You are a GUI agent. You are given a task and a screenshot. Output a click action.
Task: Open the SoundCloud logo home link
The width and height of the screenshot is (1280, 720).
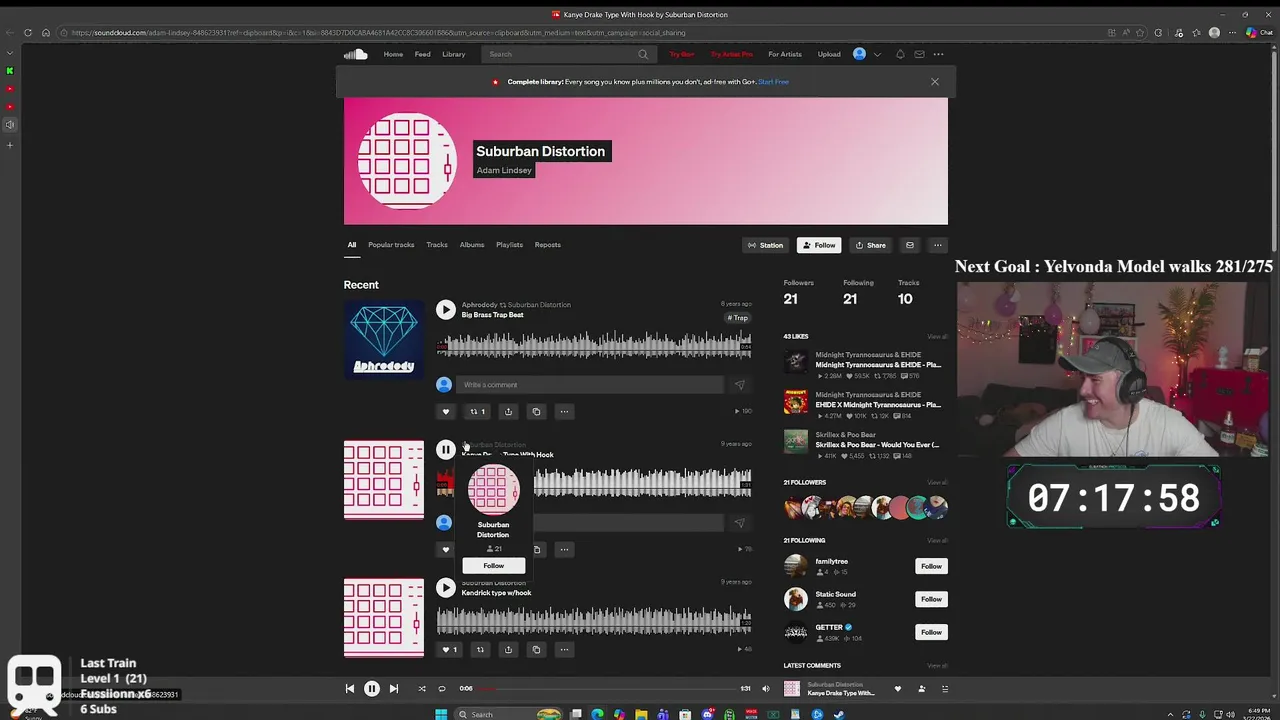click(x=355, y=54)
